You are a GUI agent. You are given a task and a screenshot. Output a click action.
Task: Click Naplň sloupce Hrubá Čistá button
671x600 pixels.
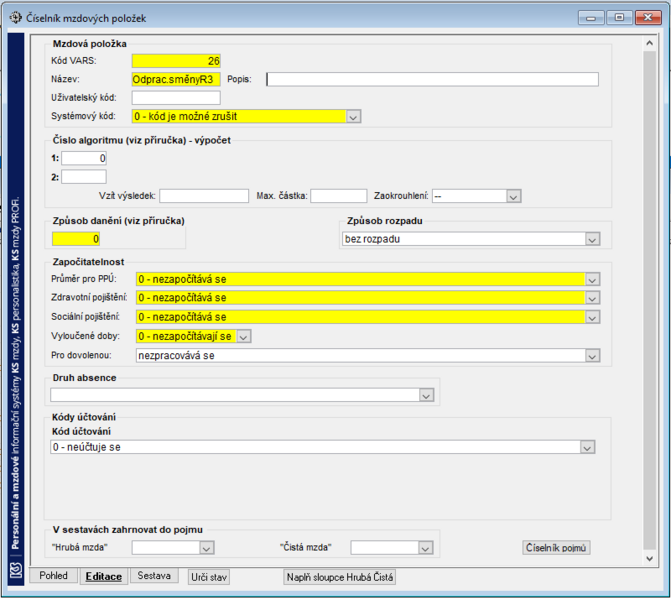click(340, 577)
